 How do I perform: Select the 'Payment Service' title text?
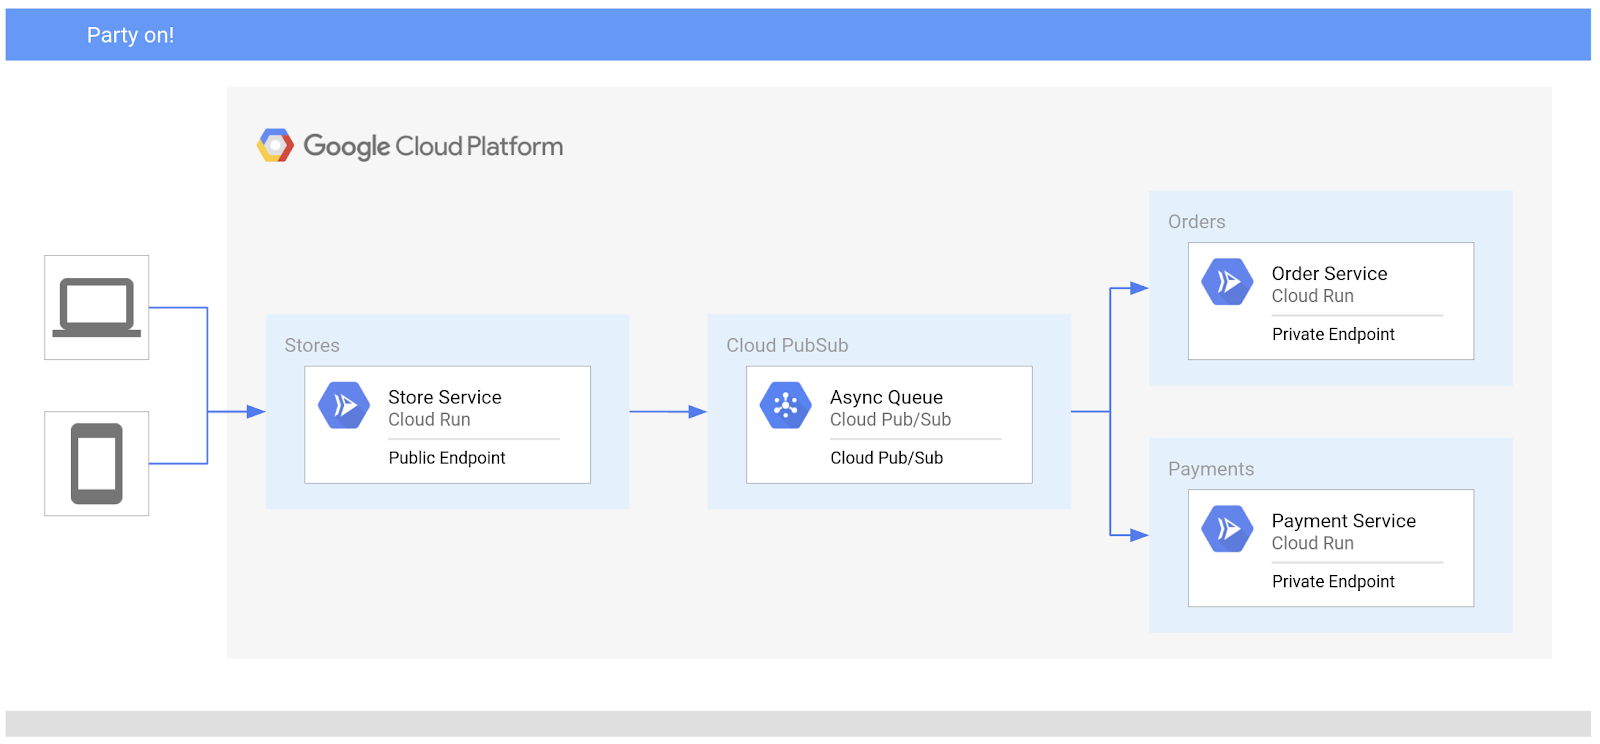(x=1344, y=521)
